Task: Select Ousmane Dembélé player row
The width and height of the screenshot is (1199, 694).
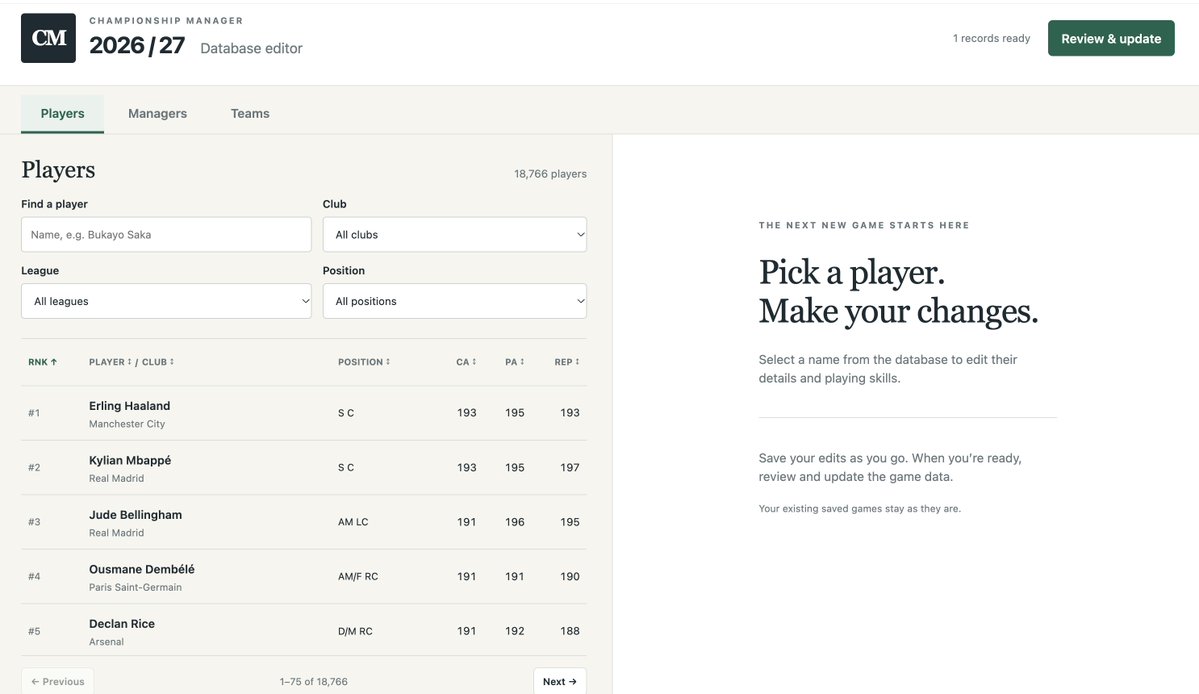Action: point(304,577)
